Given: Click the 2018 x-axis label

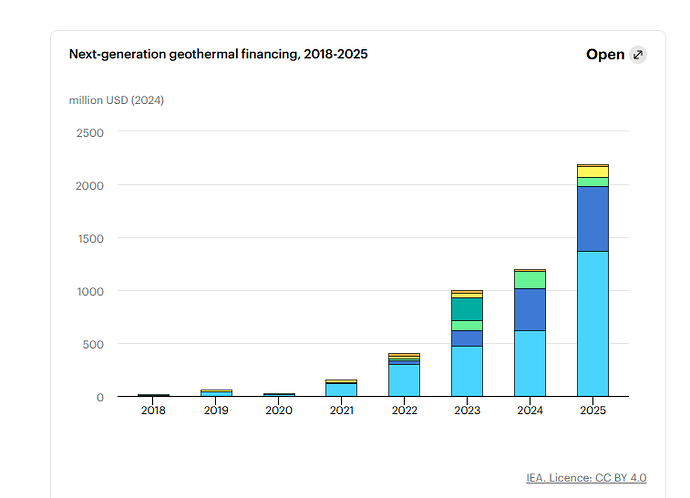Looking at the screenshot, I should [x=153, y=410].
